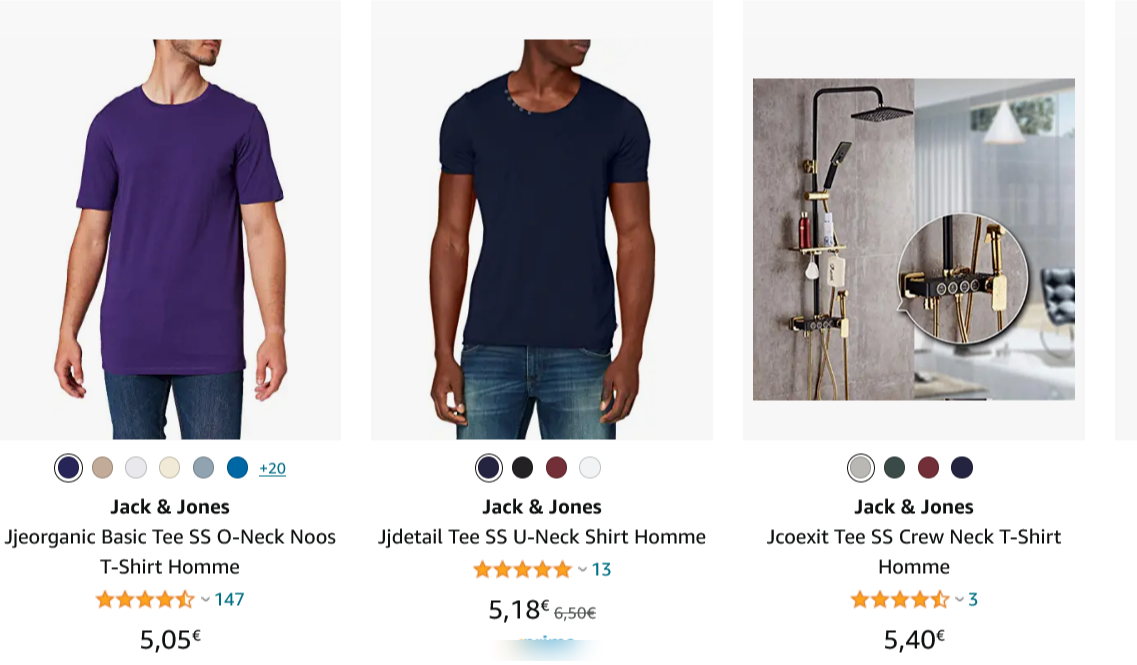Select the beige swatch on the first t-shirt
Image resolution: width=1137 pixels, height=665 pixels.
coord(102,467)
